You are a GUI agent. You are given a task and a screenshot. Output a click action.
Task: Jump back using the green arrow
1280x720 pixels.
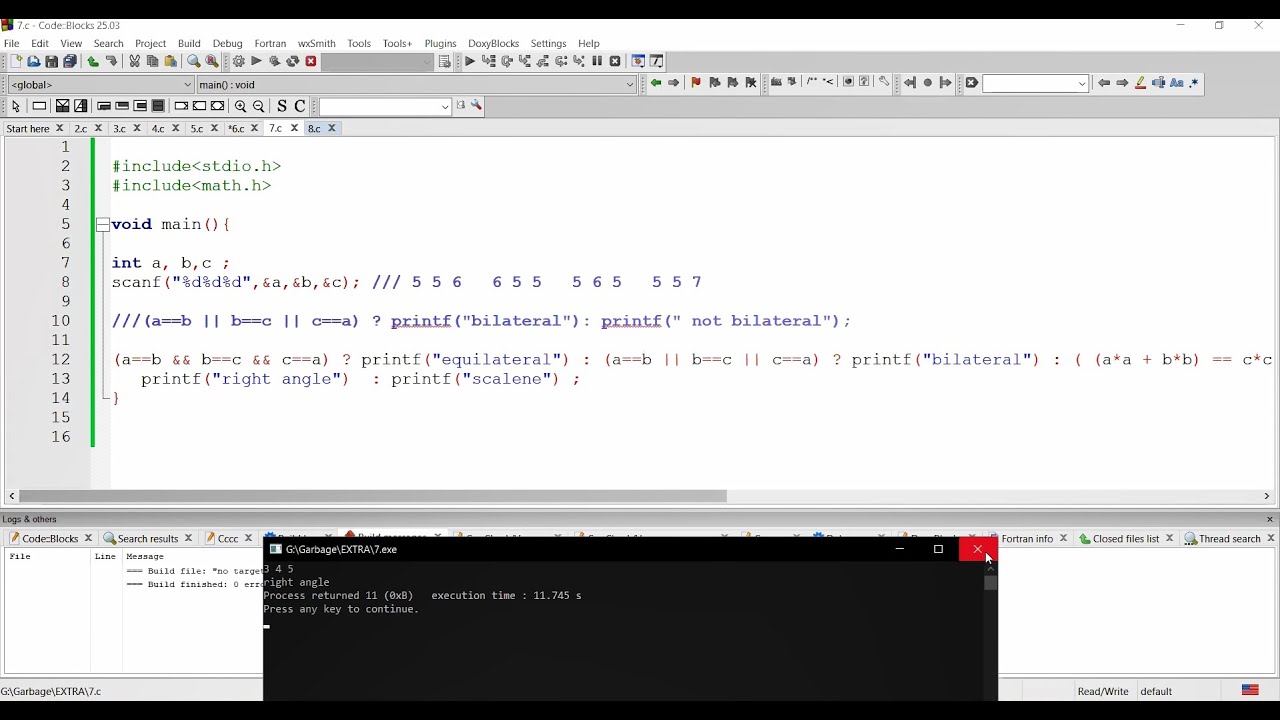(x=656, y=83)
